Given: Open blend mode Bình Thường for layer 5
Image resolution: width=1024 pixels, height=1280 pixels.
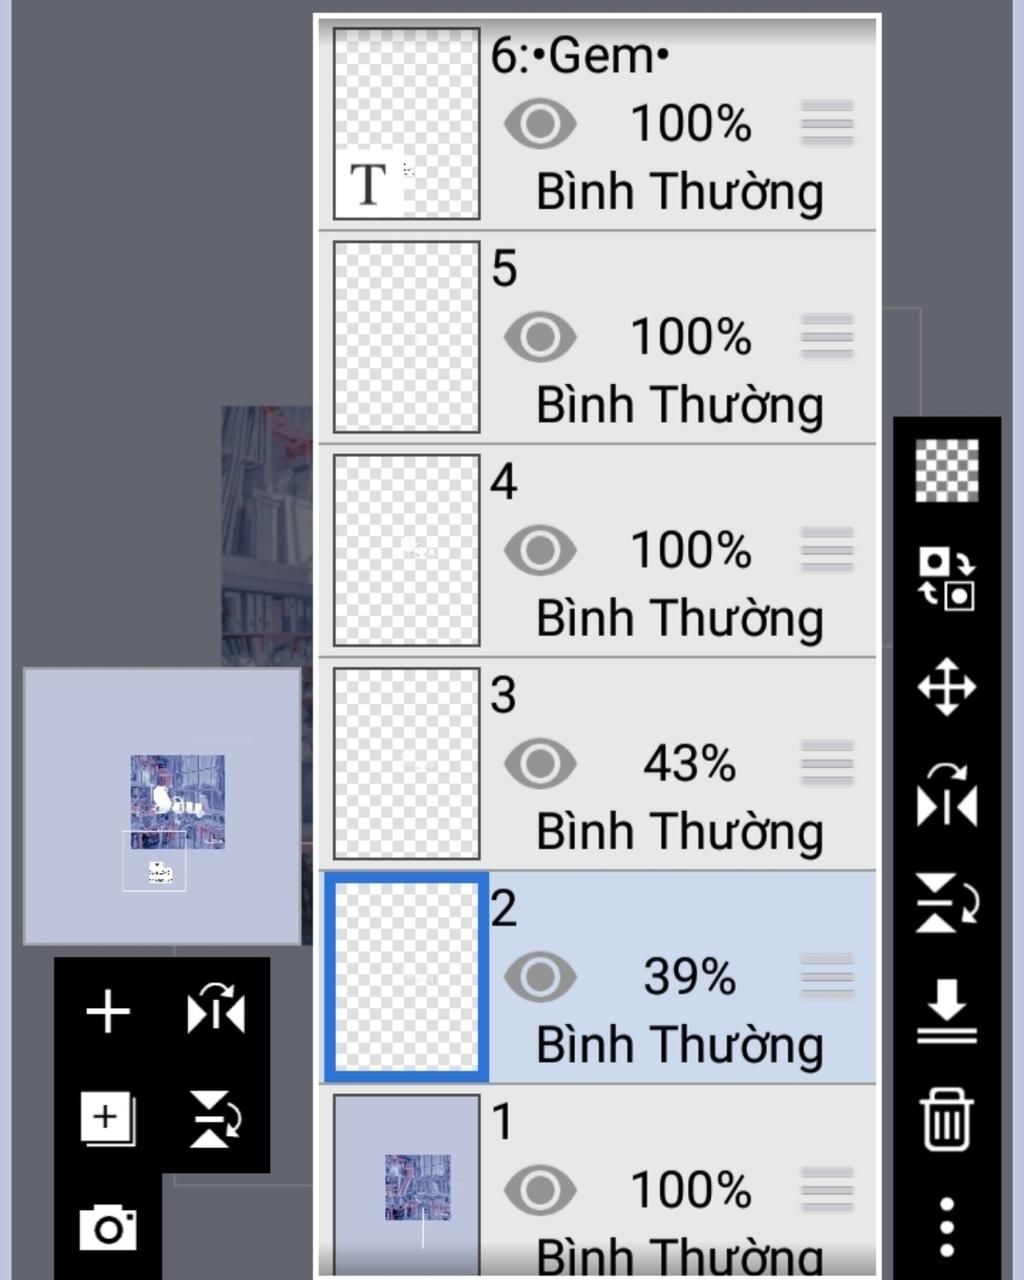Looking at the screenshot, I should (x=680, y=405).
